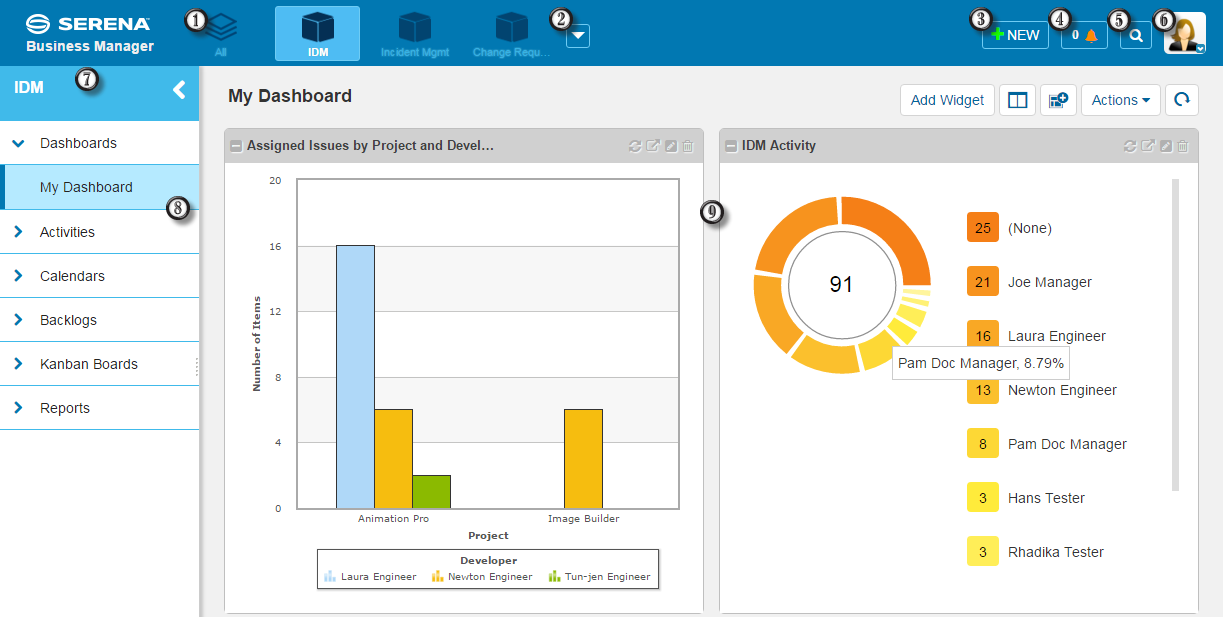
Task: Collapse the IDM side panel with chevron
Action: pyautogui.click(x=179, y=89)
